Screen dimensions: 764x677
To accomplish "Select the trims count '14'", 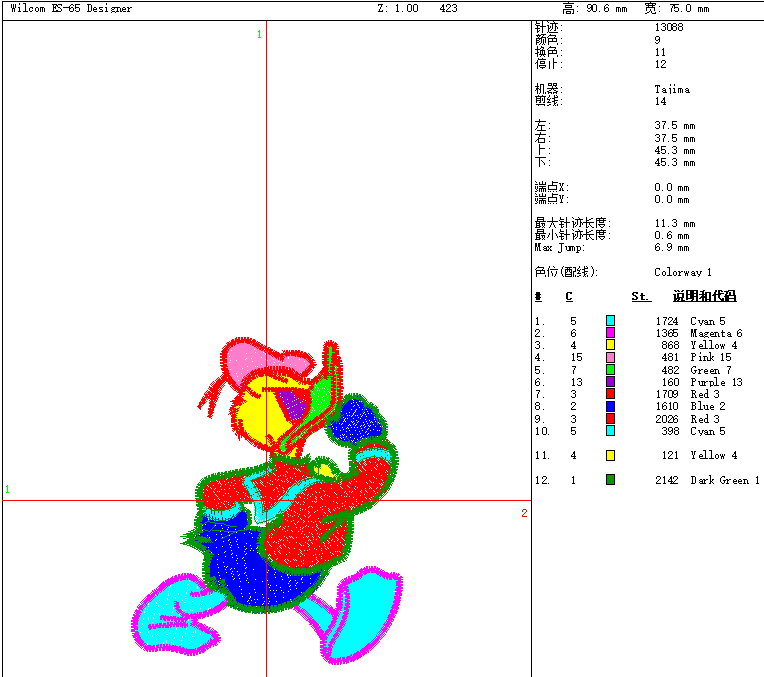I will pos(660,101).
